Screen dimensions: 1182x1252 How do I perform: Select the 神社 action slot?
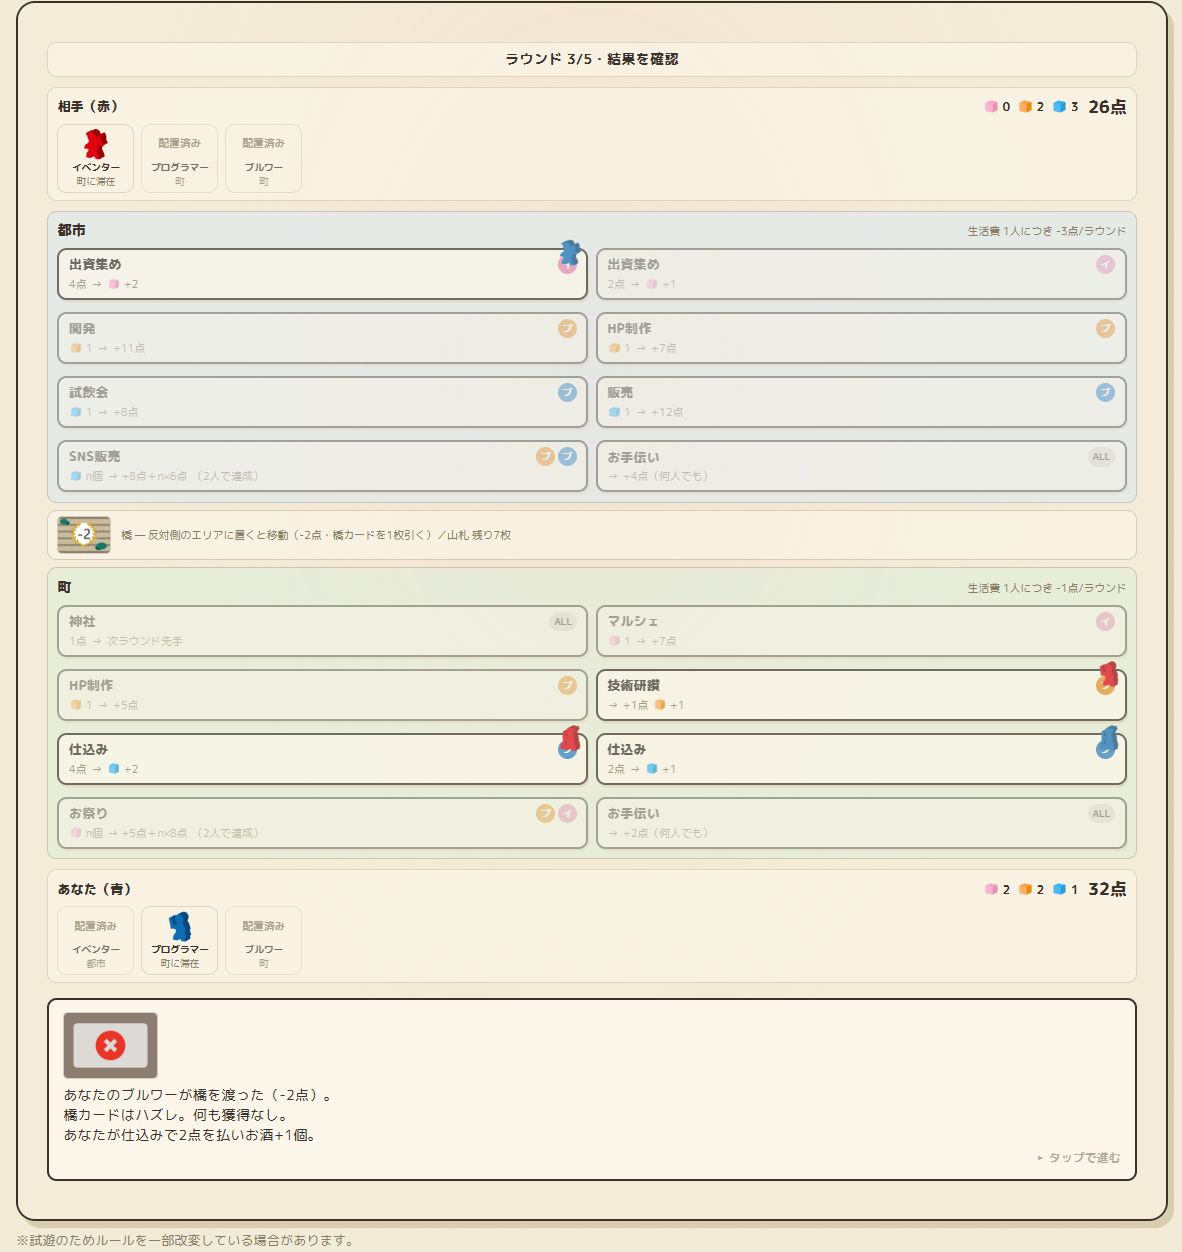[322, 631]
